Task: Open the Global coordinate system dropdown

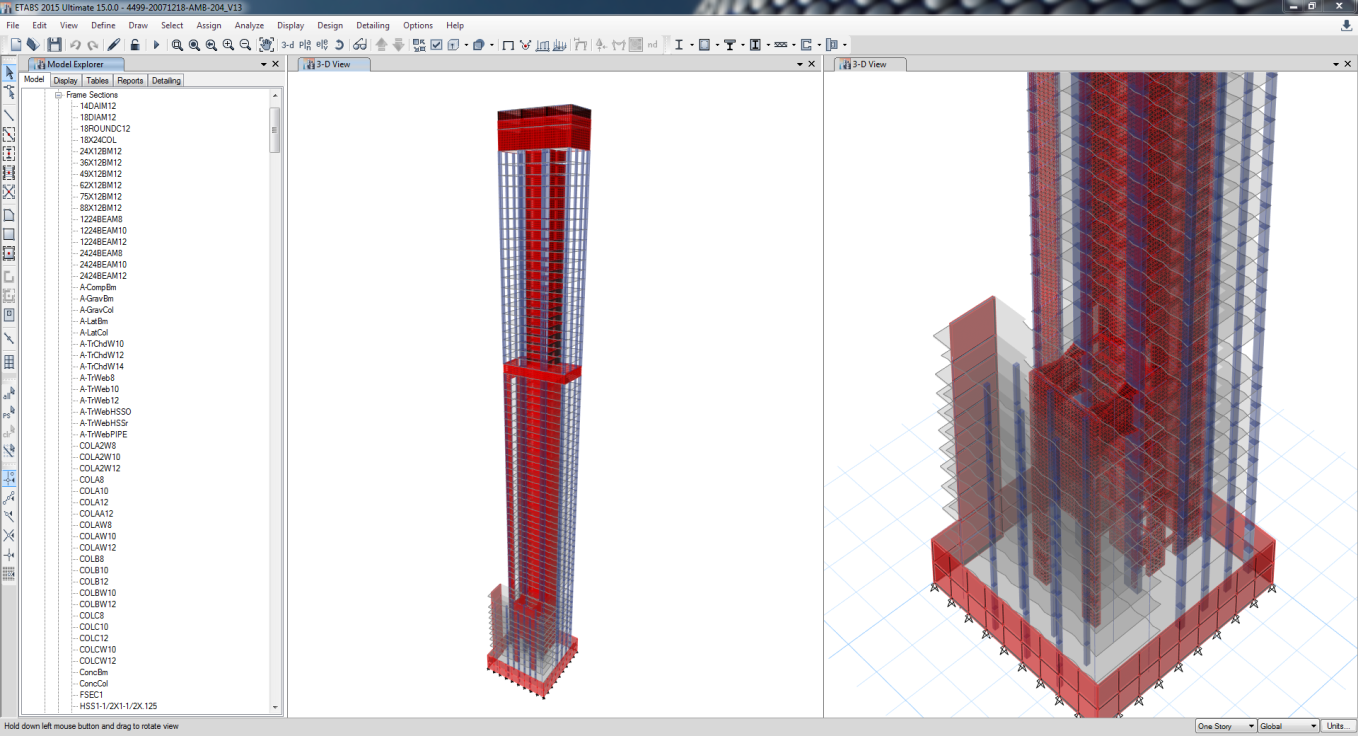Action: pos(1289,726)
